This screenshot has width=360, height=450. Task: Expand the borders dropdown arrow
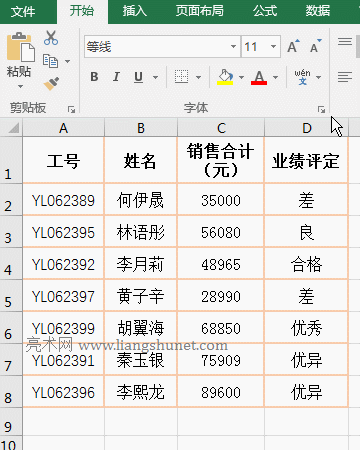point(198,77)
